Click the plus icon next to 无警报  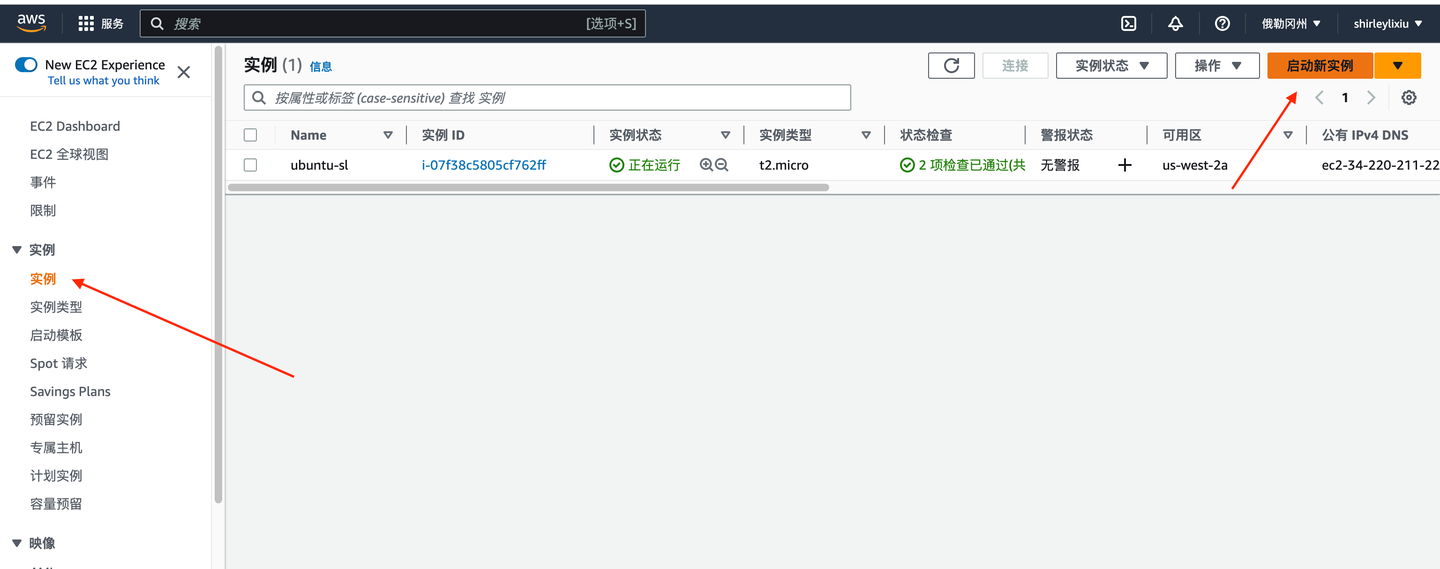[1124, 165]
